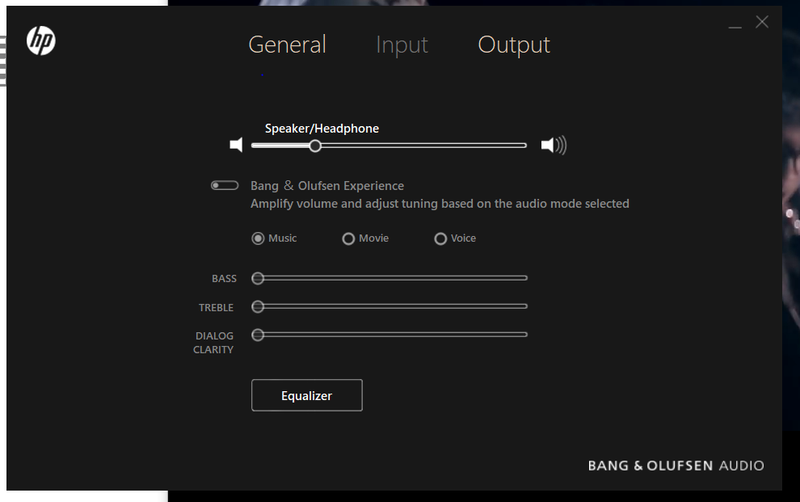Select the Music audio mode

(x=258, y=239)
